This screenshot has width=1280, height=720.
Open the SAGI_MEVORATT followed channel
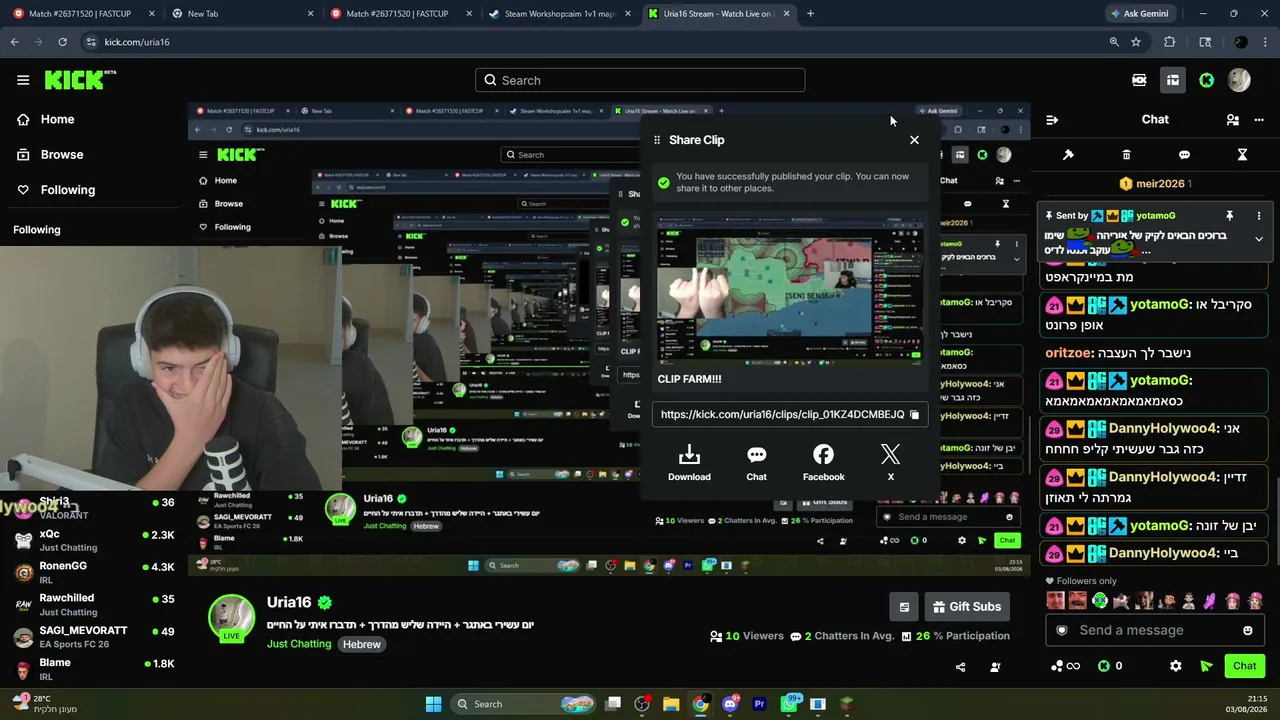[94, 637]
